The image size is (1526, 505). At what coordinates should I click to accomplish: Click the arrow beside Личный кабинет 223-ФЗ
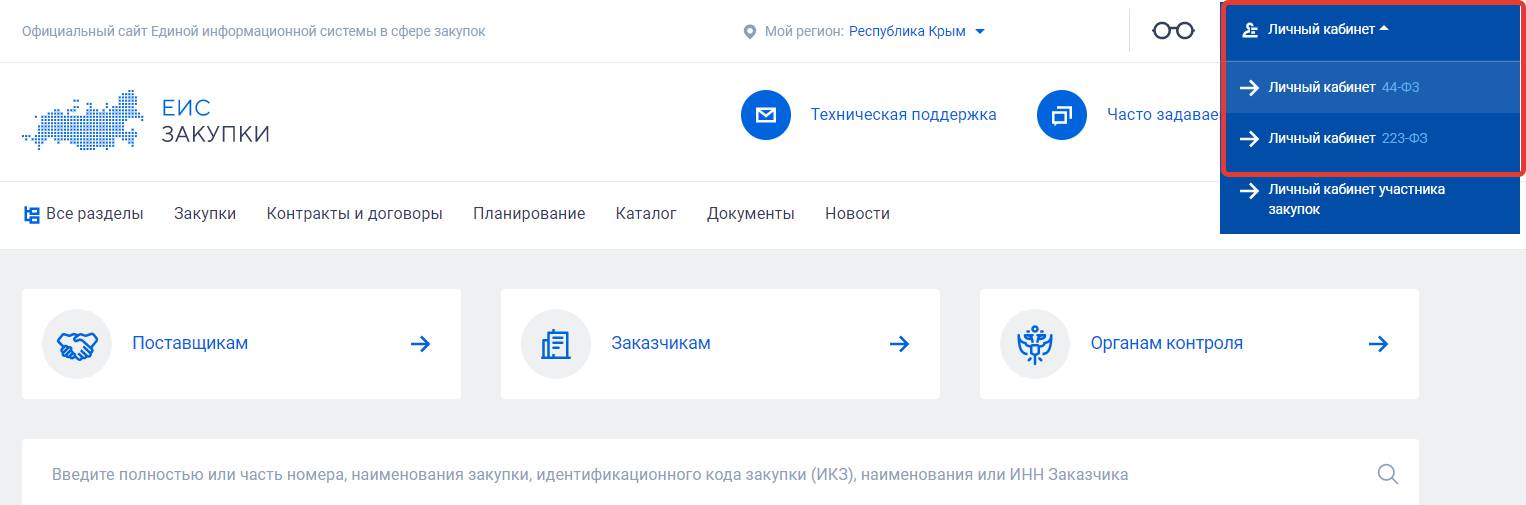tap(1249, 139)
